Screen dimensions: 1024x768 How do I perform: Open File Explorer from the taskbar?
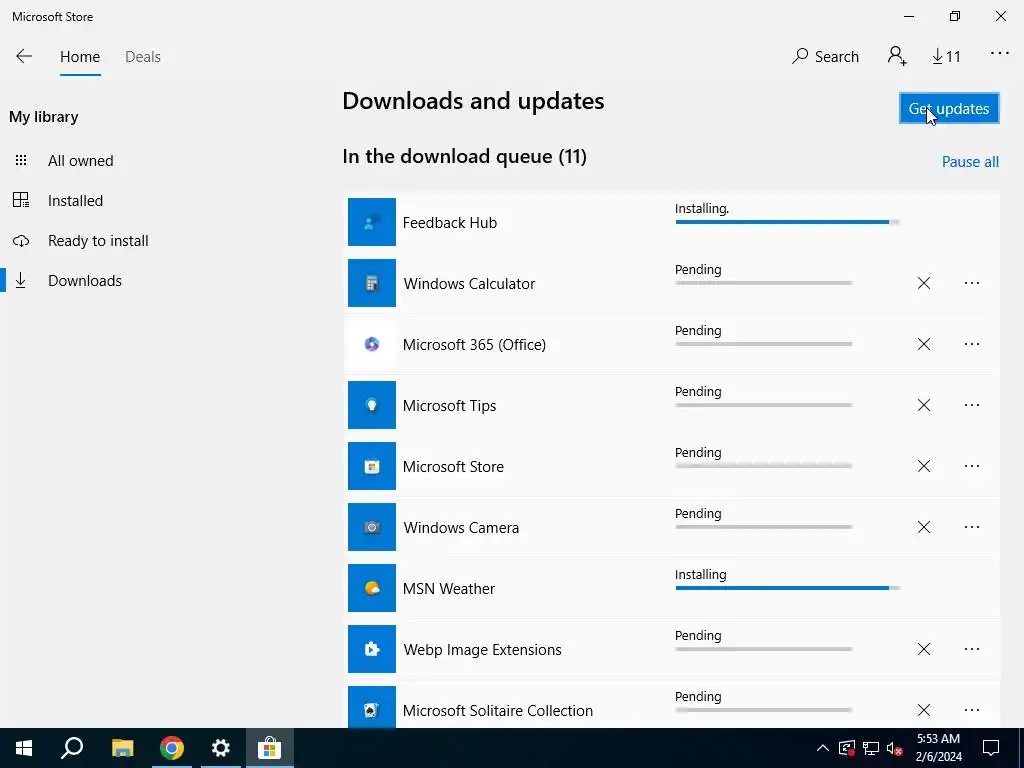122,748
